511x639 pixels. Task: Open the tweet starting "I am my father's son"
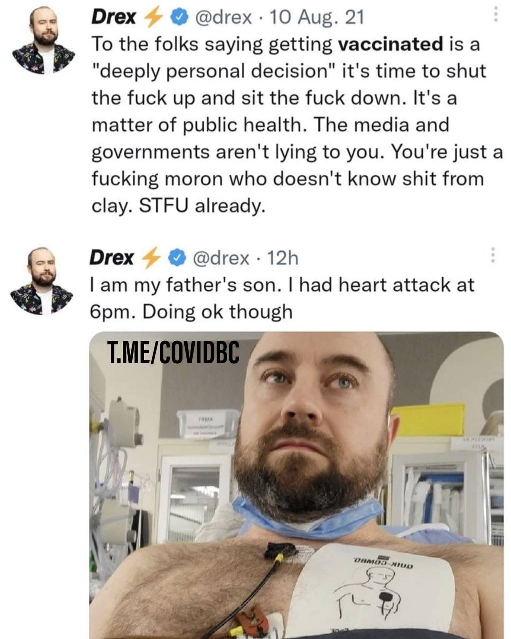pyautogui.click(x=282, y=298)
